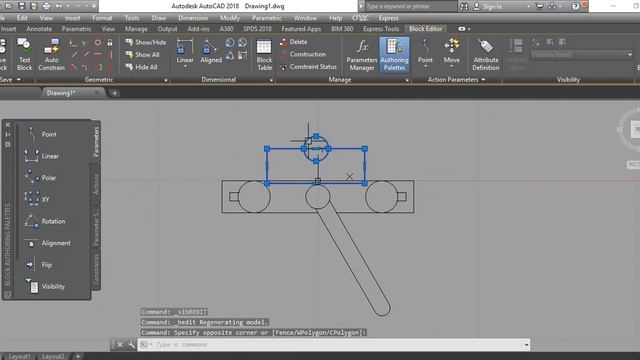The width and height of the screenshot is (640, 360).
Task: Choose the XY parameter tool
Action: coord(38,199)
